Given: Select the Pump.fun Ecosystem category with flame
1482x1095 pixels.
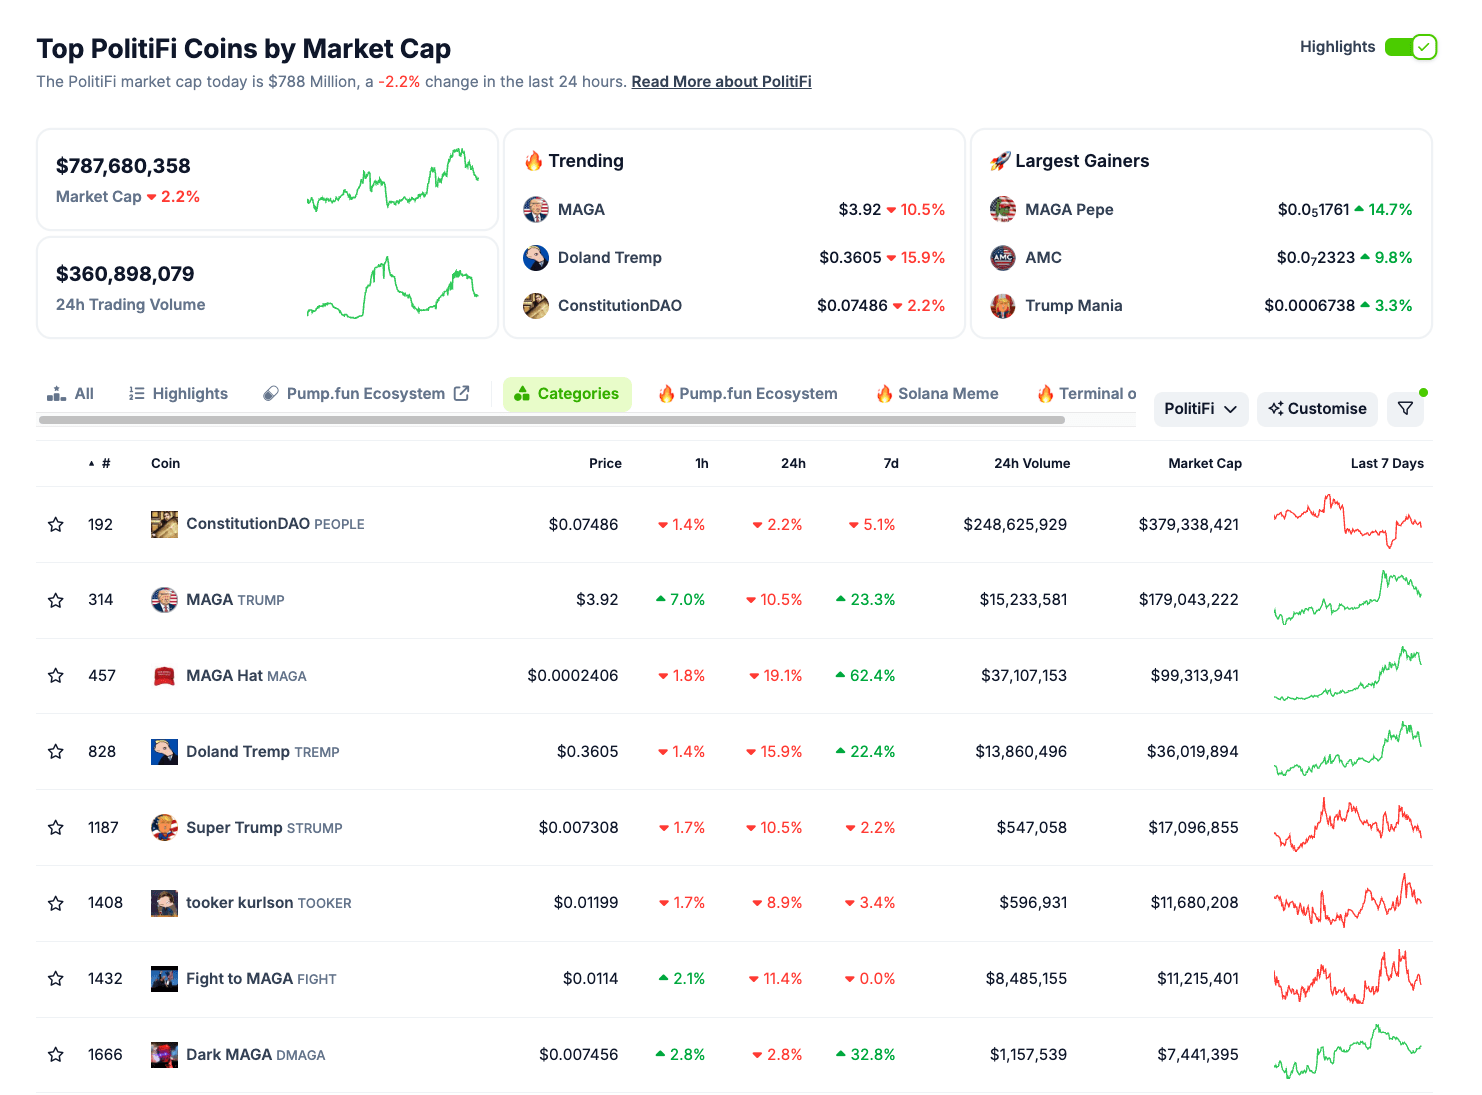Looking at the screenshot, I should click(x=748, y=394).
